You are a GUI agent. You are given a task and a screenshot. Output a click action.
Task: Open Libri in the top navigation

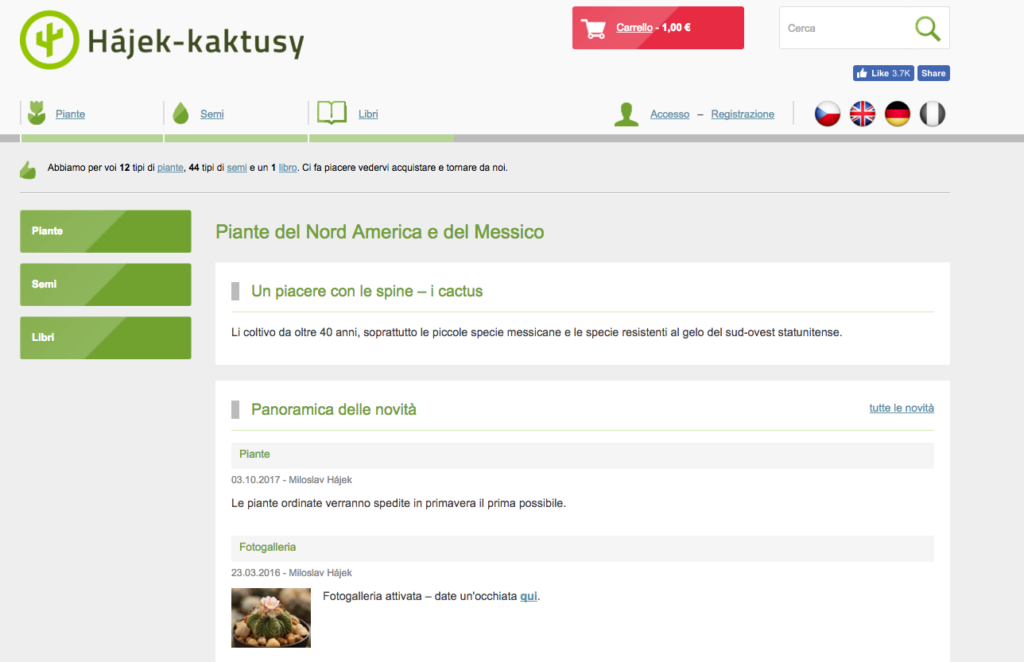pos(368,114)
